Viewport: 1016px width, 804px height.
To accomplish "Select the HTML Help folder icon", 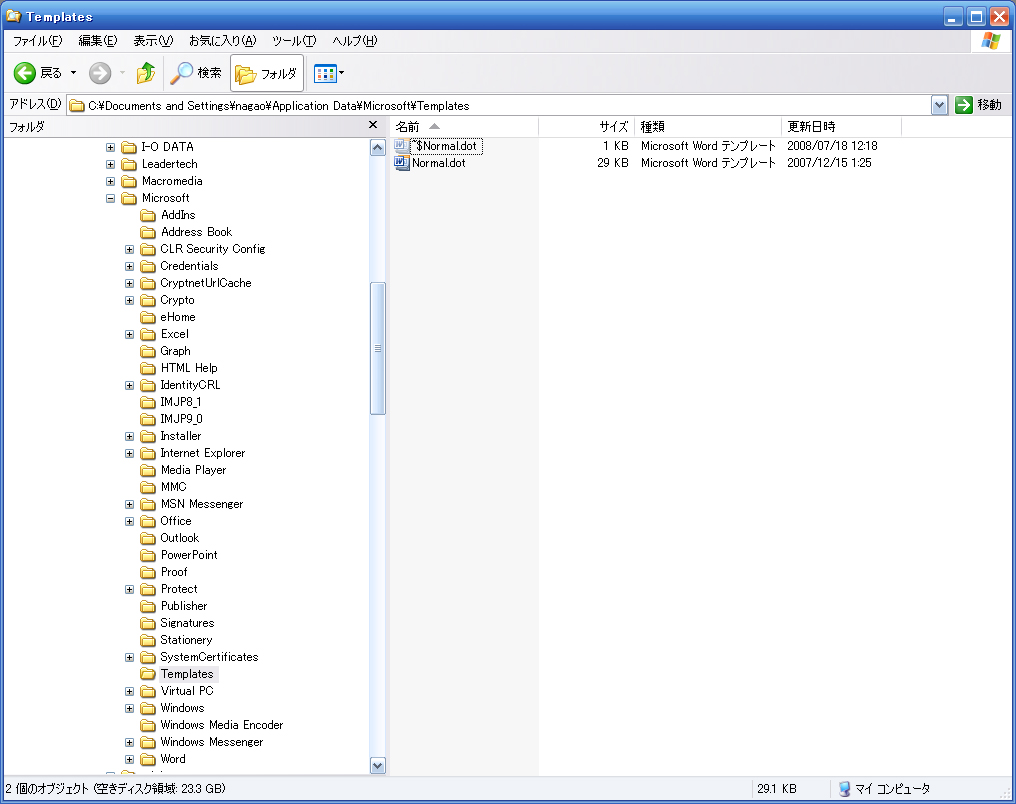I will [148, 368].
